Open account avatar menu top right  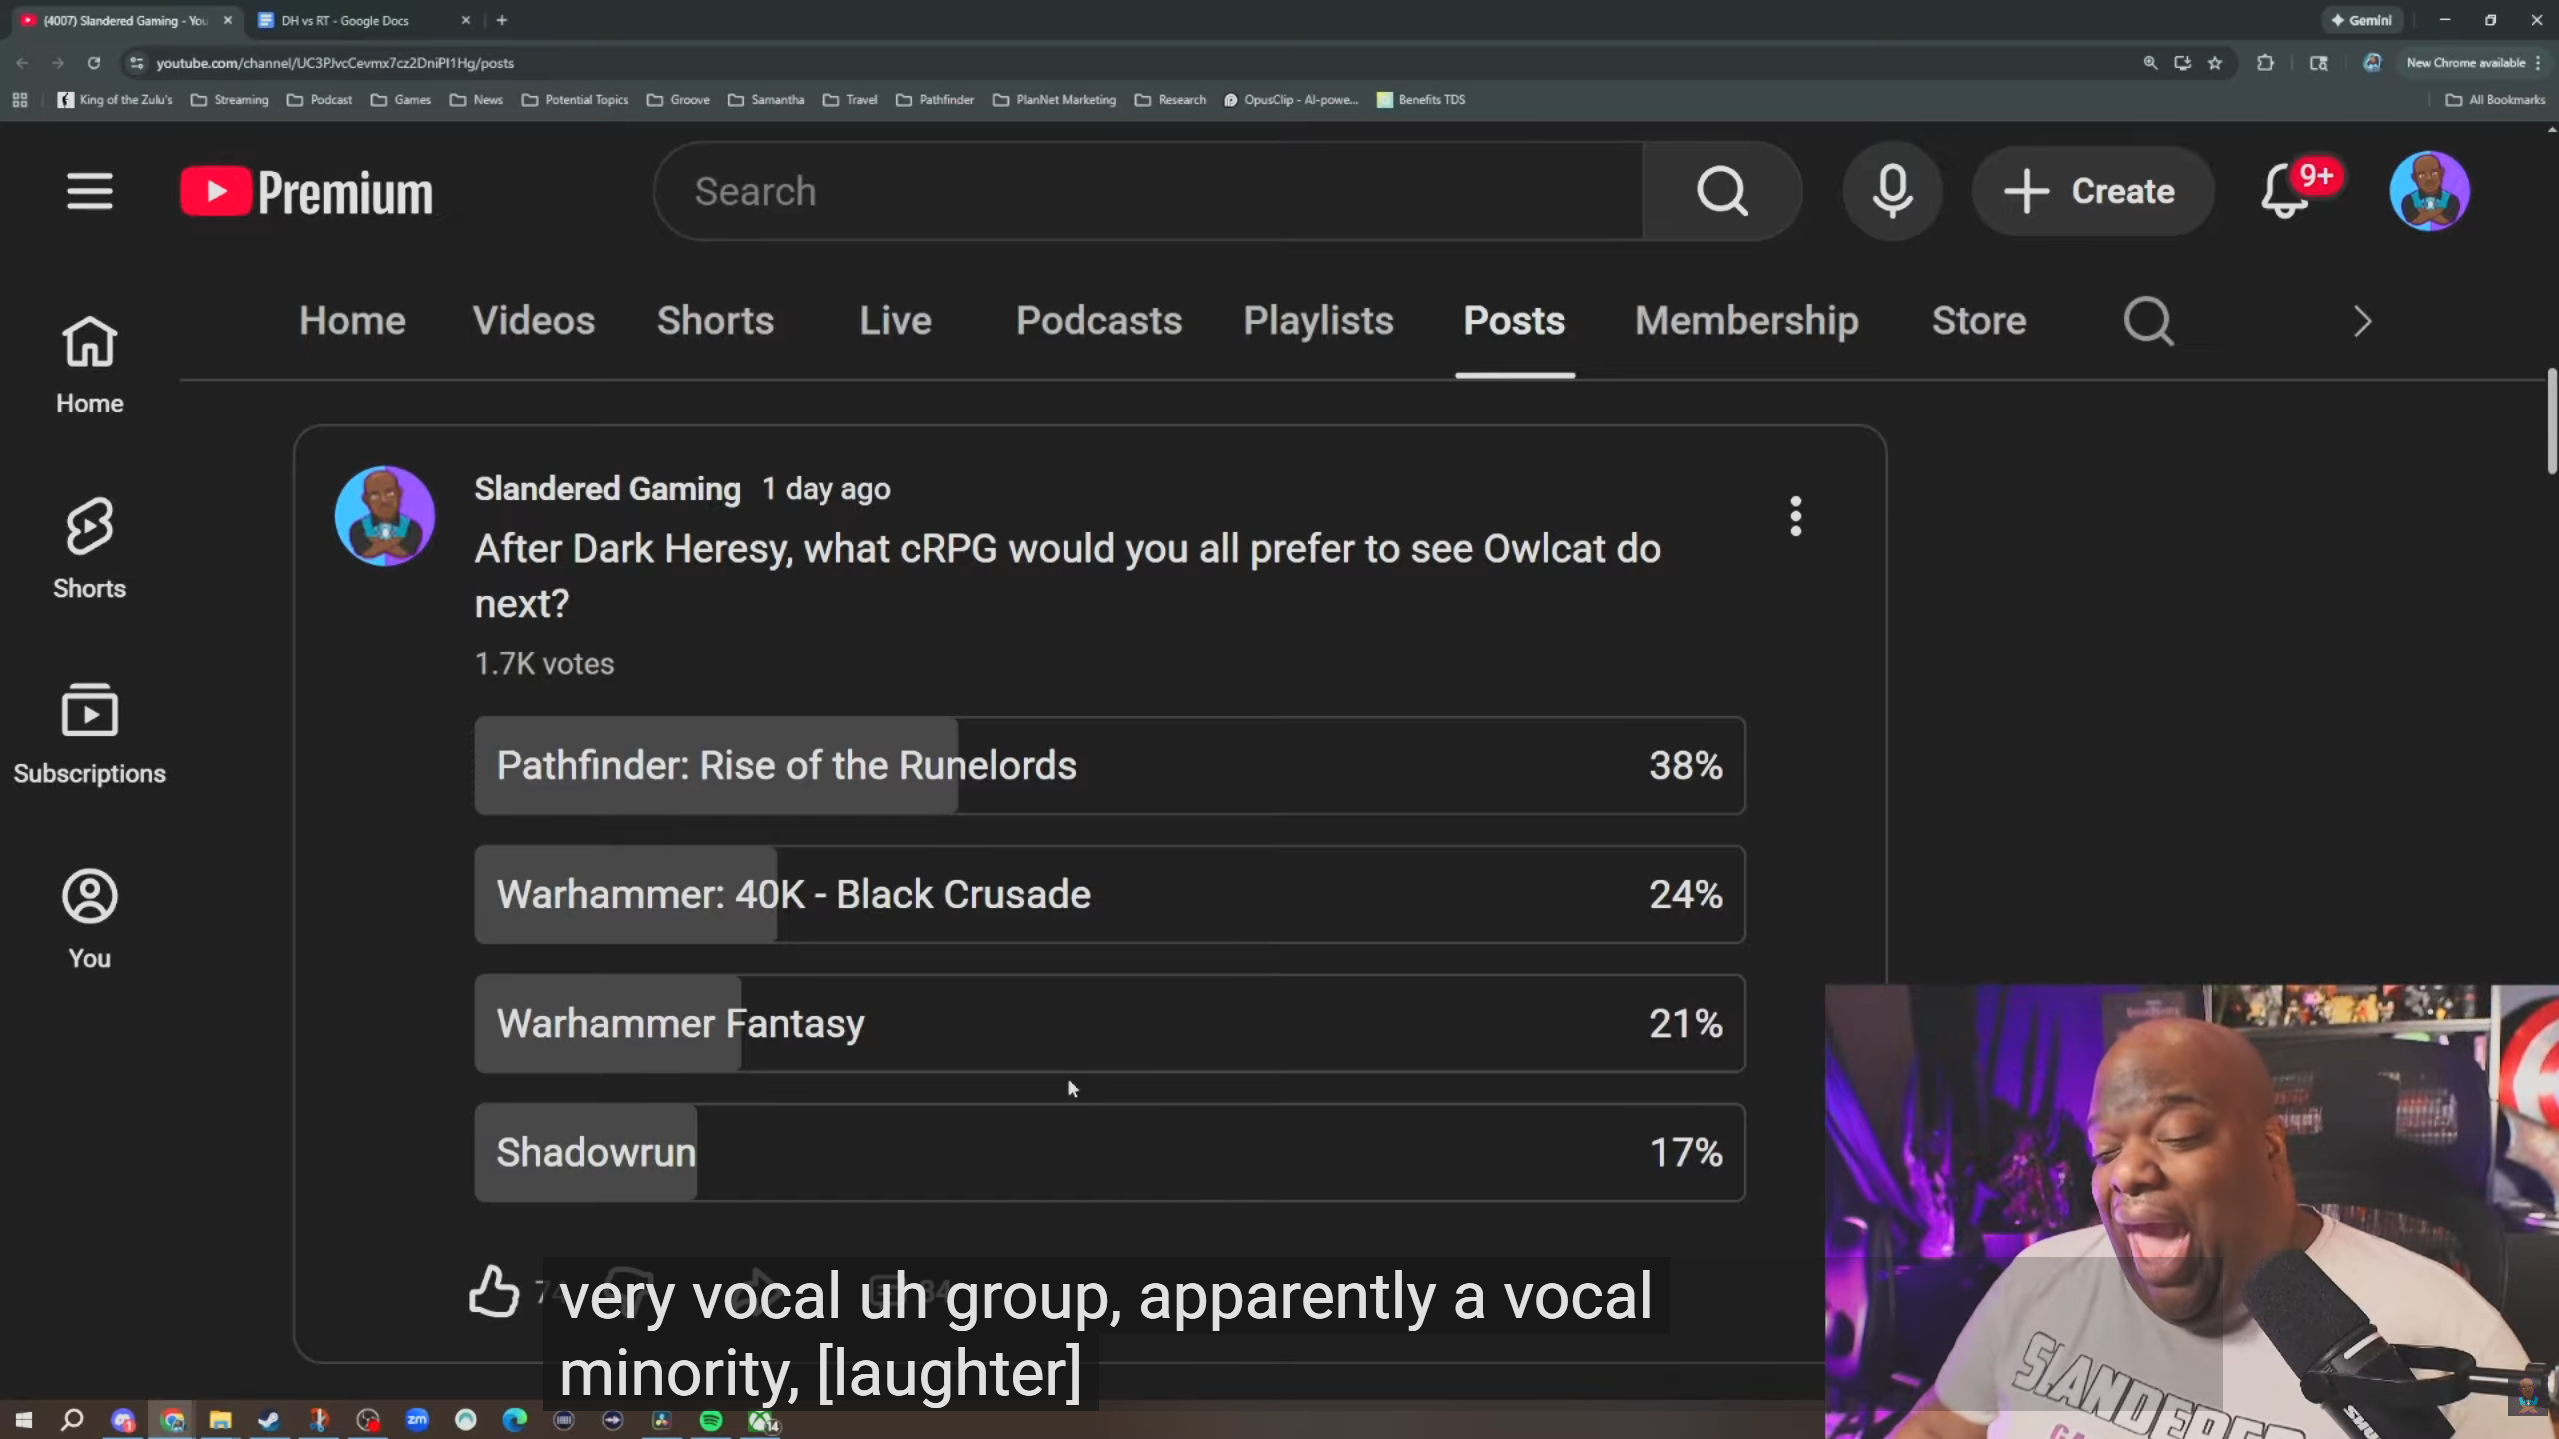[x=2429, y=191]
